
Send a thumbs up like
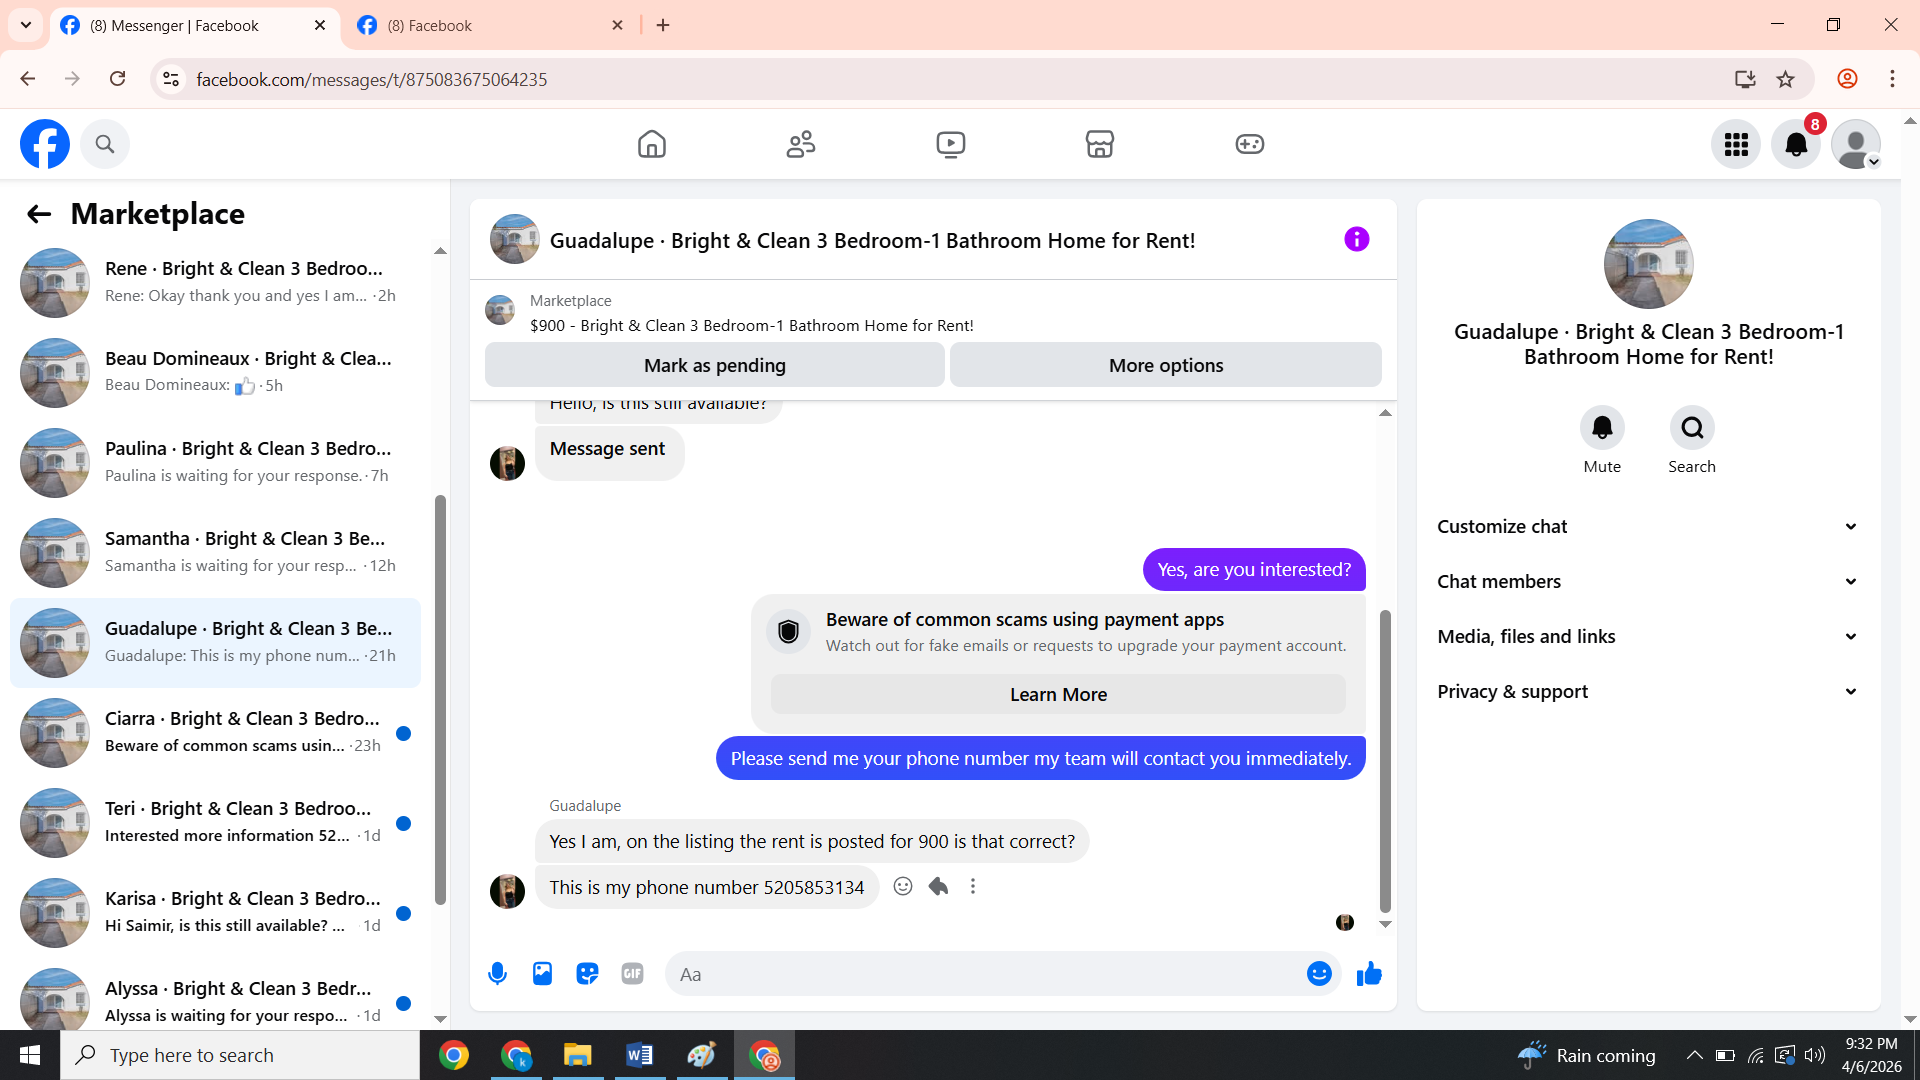[x=1369, y=974]
